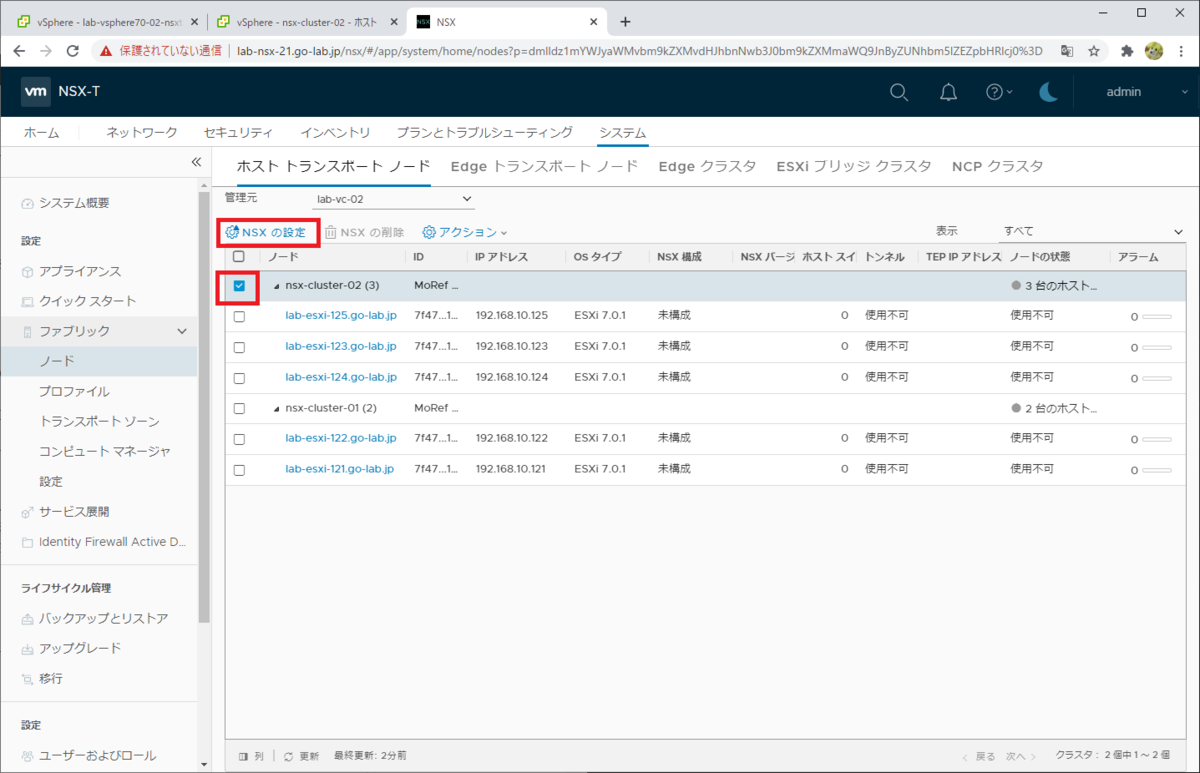Toggle dark mode moon icon

click(1048, 92)
